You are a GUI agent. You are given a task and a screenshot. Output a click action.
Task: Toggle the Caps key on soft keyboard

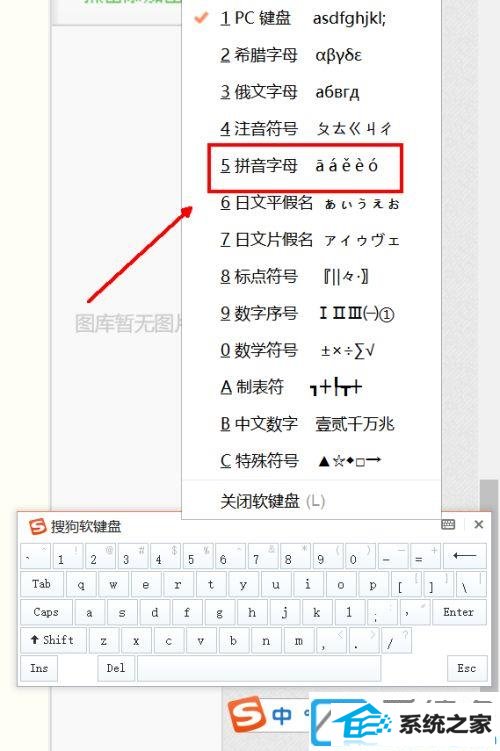pos(46,612)
